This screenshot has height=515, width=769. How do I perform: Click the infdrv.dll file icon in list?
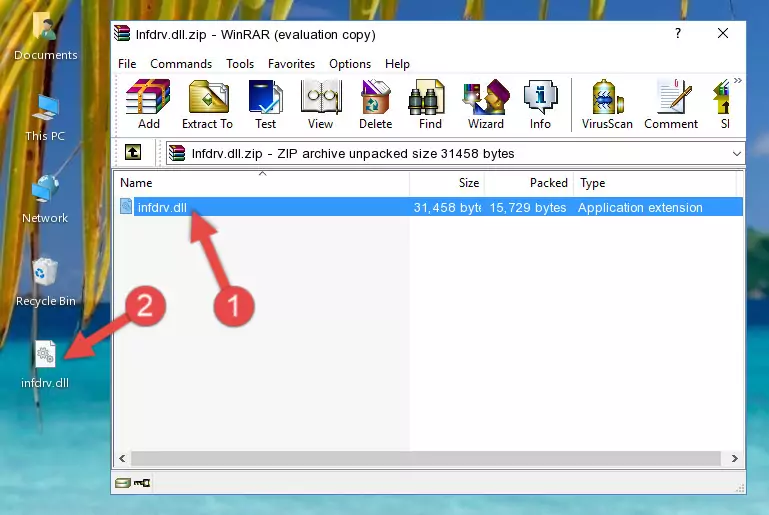click(126, 206)
